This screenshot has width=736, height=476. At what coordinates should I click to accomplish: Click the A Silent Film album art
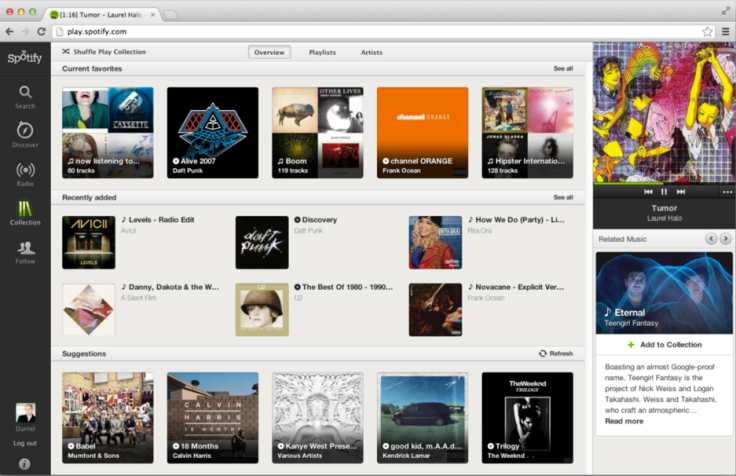(x=89, y=310)
